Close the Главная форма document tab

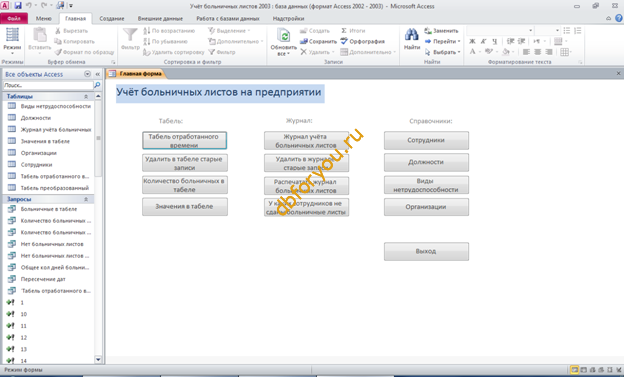pyautogui.click(x=618, y=73)
